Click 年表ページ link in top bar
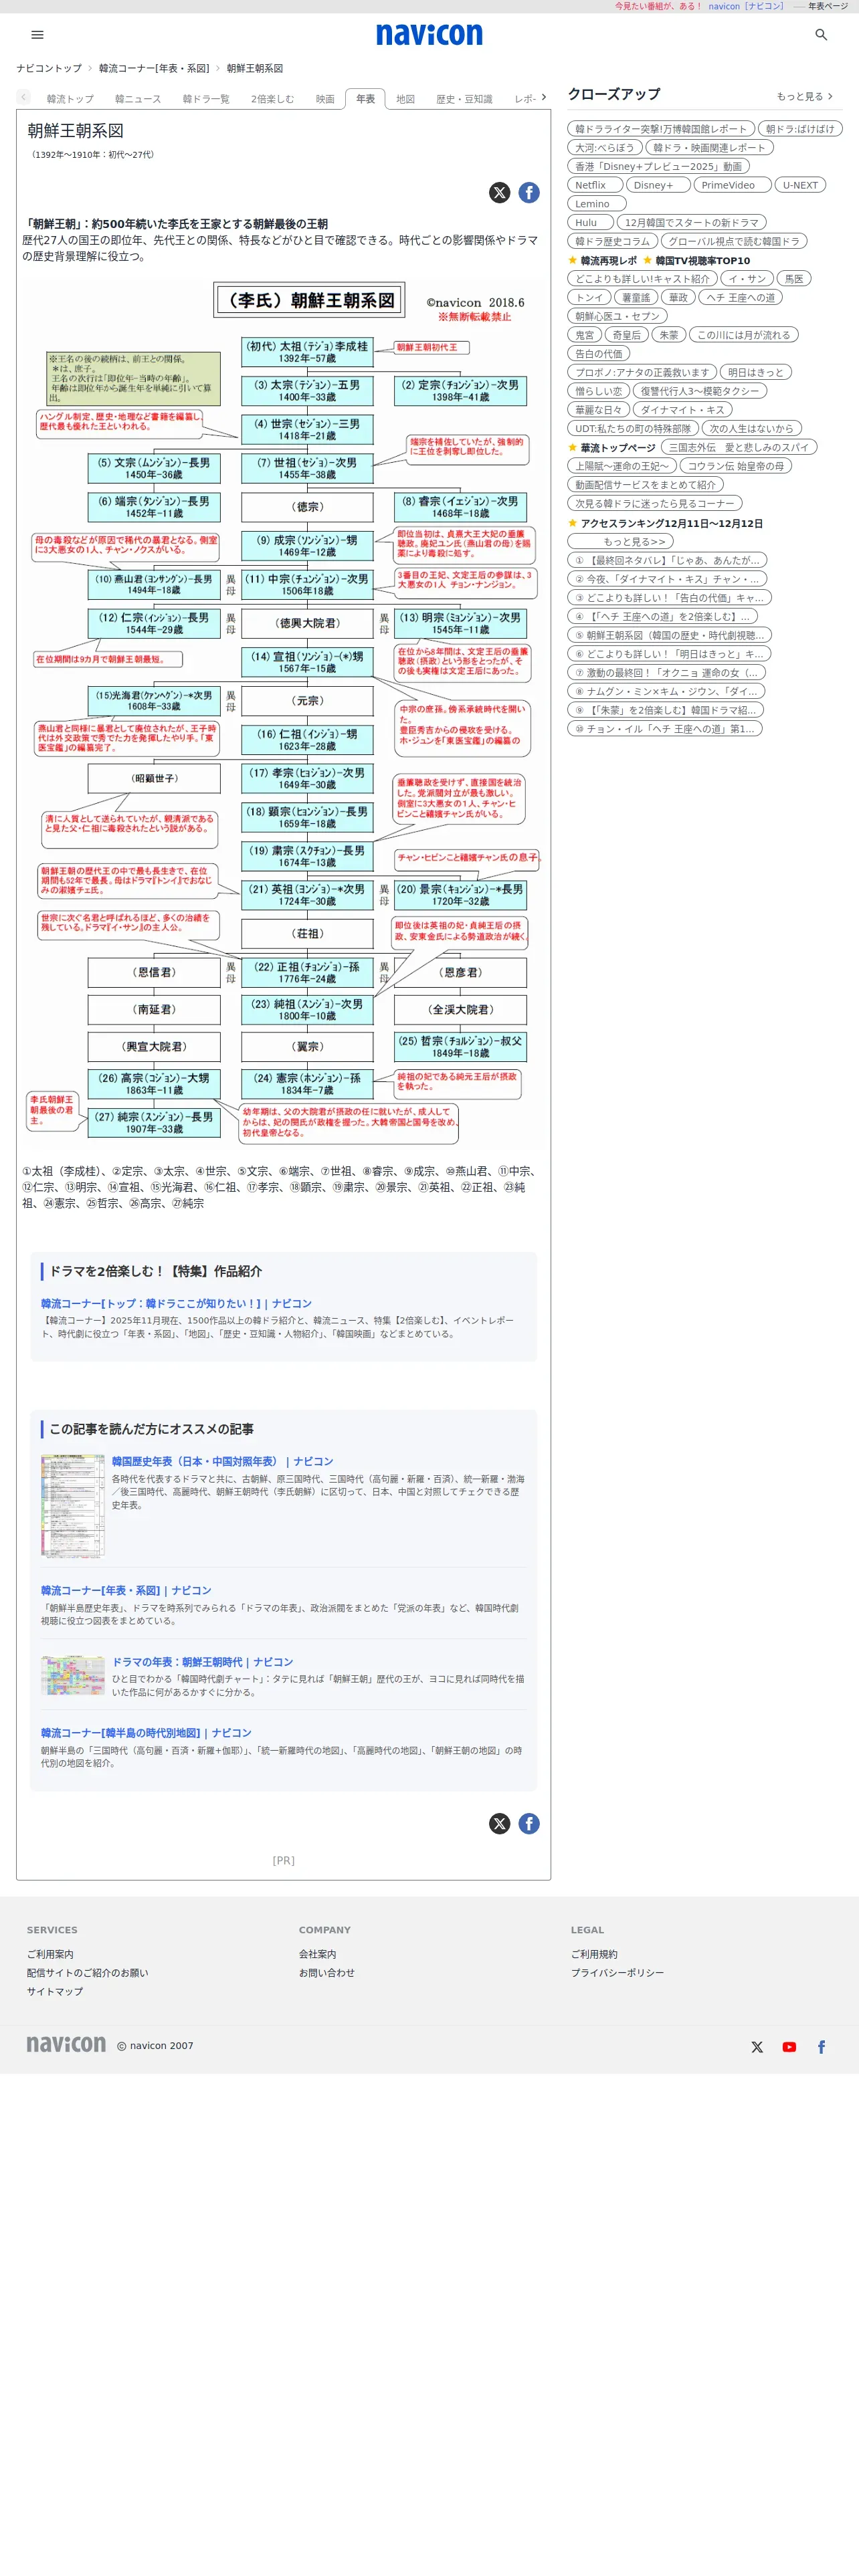The image size is (859, 2576). [x=828, y=6]
